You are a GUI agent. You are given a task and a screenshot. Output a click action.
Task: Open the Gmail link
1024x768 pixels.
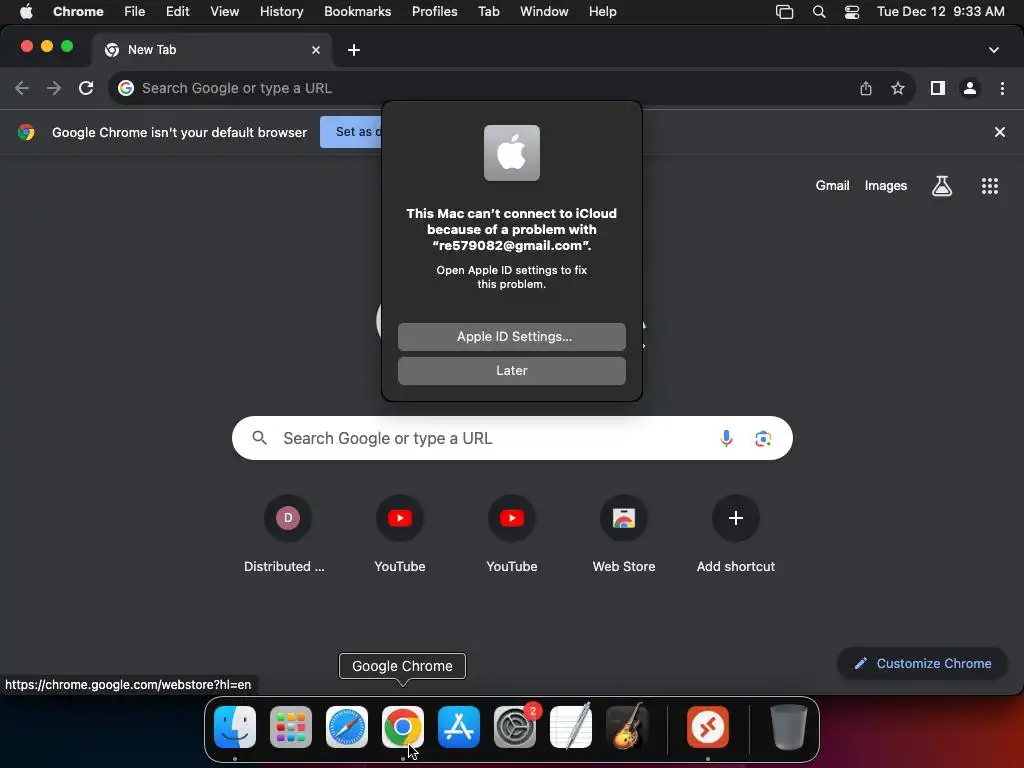coord(832,186)
